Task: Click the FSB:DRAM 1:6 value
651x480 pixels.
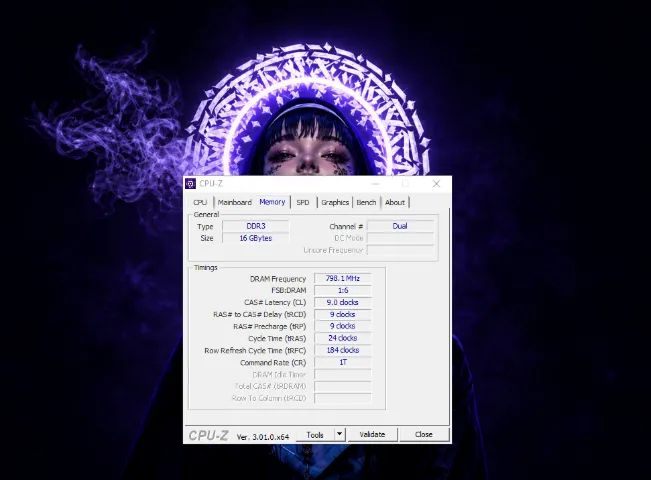Action: (343, 290)
